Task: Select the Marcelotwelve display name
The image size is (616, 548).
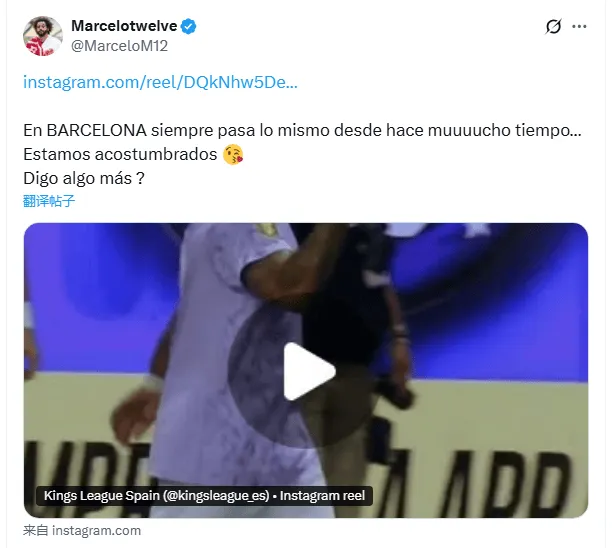Action: point(124,26)
